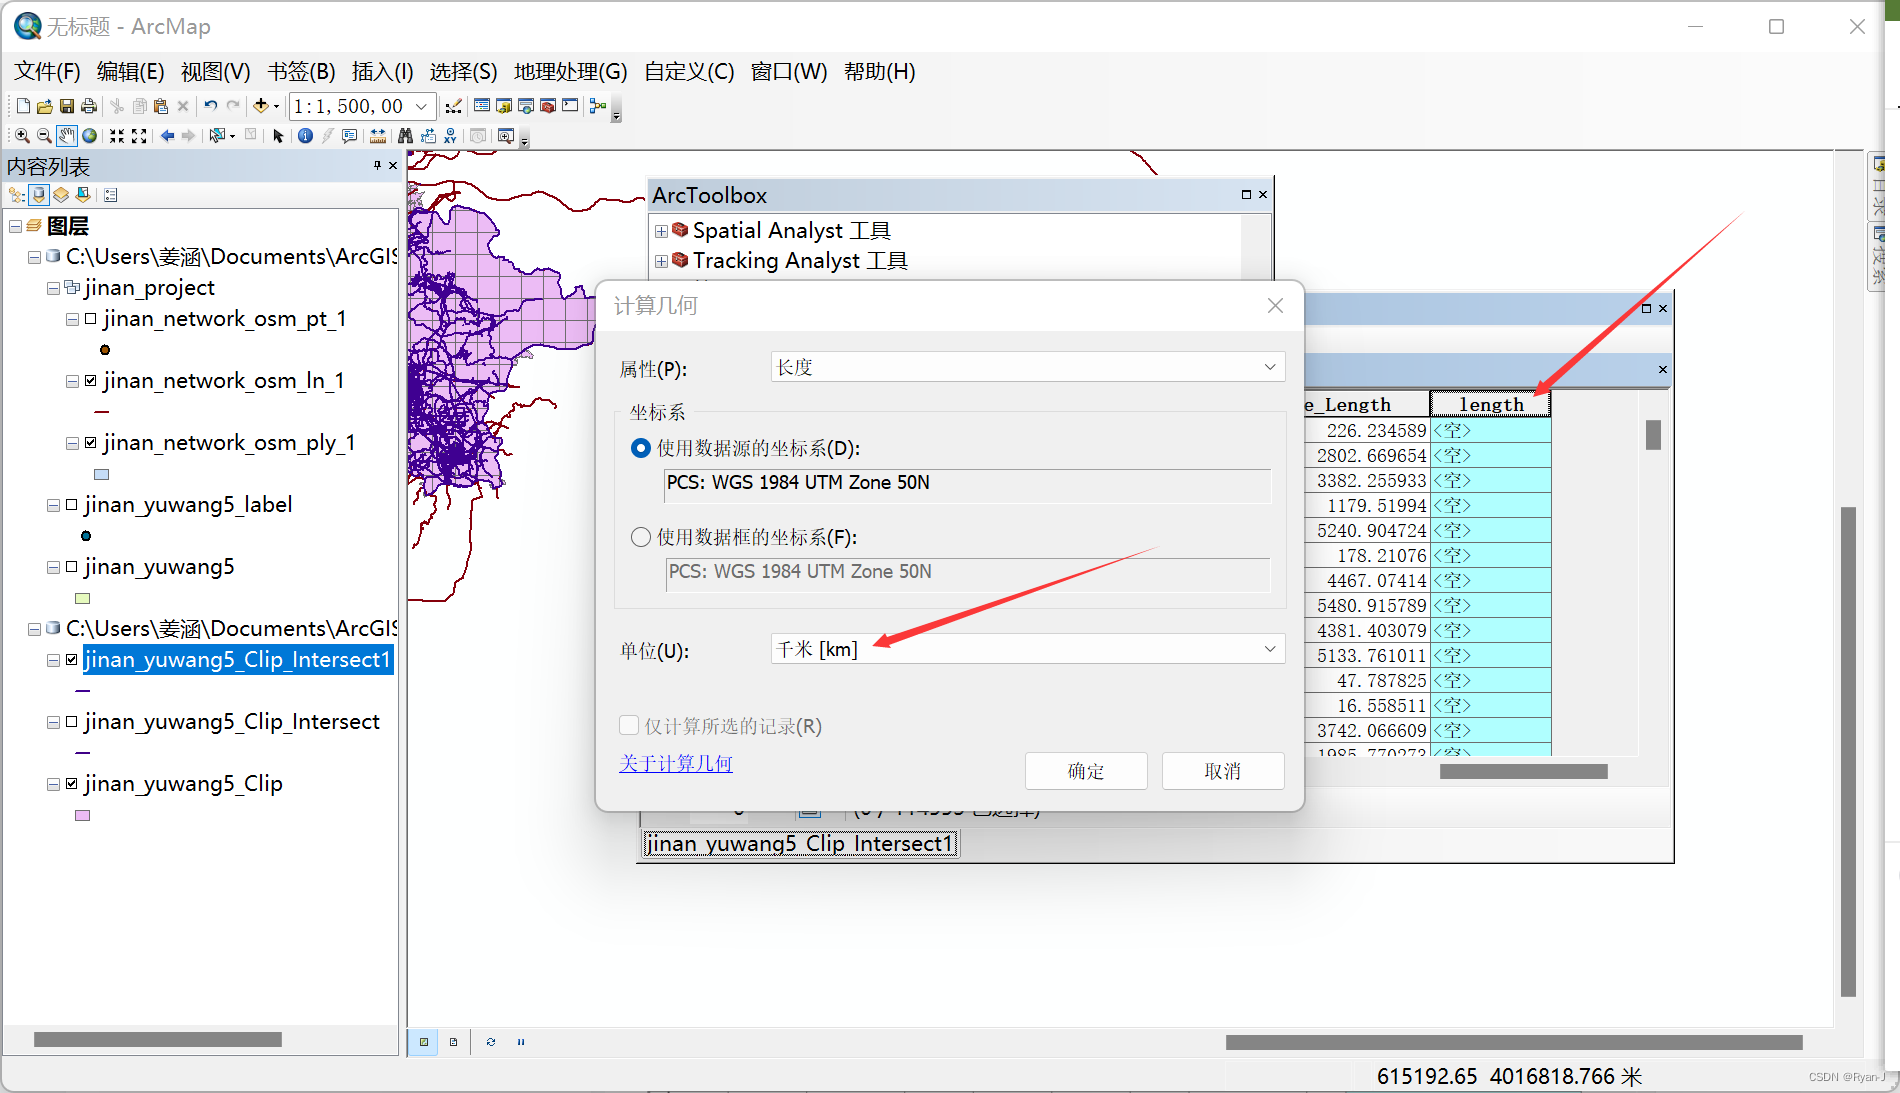Check the jinan_network_osm_pt_1 layer box
This screenshot has height=1093, width=1900.
pyautogui.click(x=91, y=319)
